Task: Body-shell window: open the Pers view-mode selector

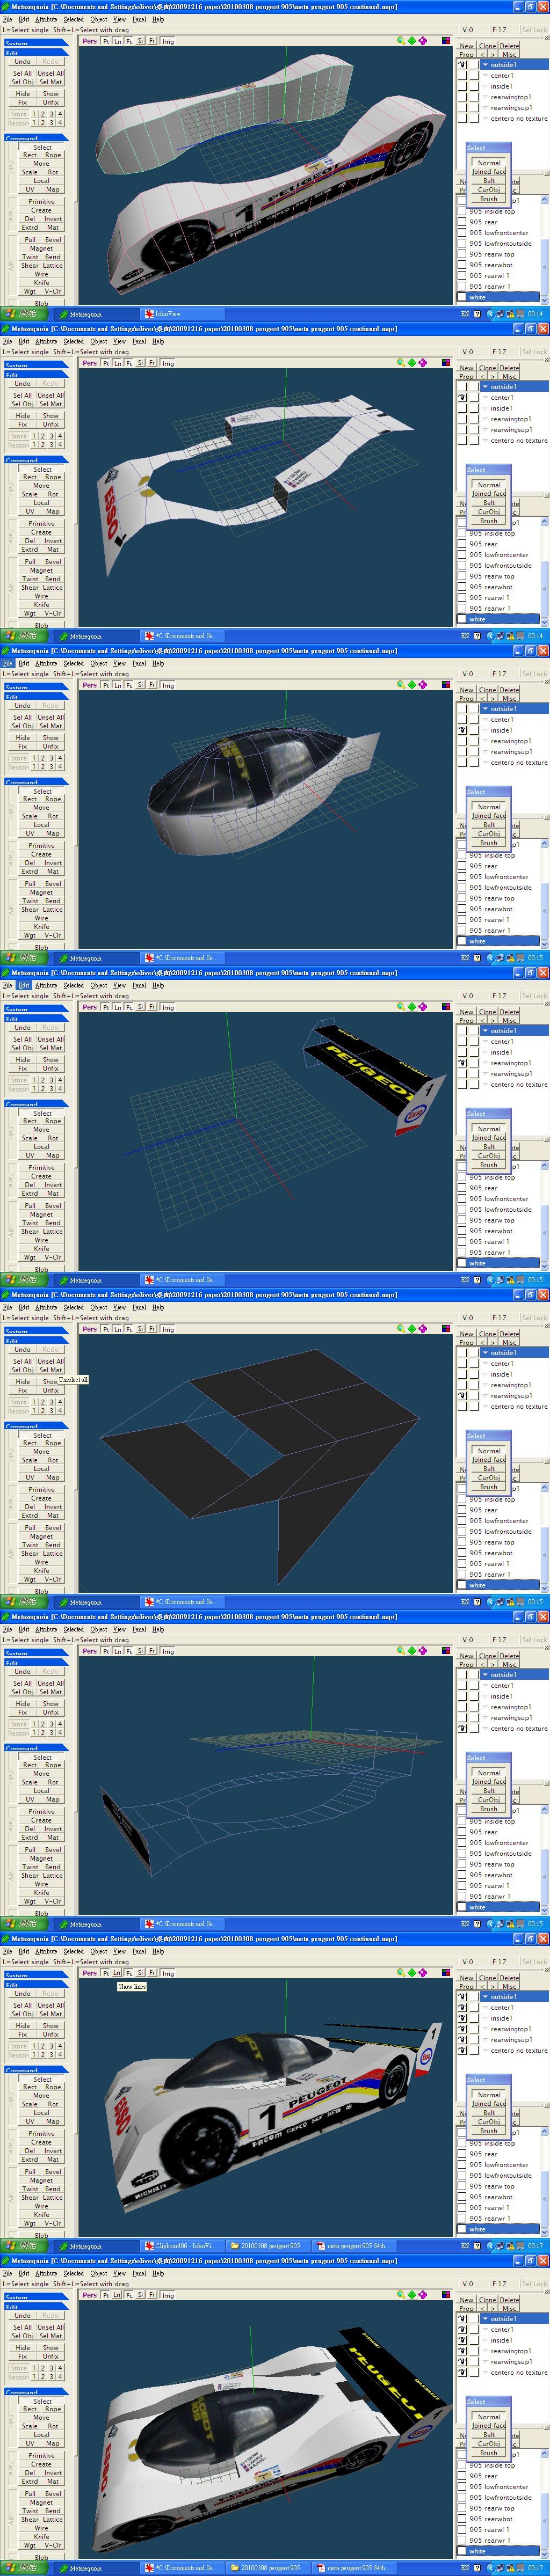Action: pos(90,41)
